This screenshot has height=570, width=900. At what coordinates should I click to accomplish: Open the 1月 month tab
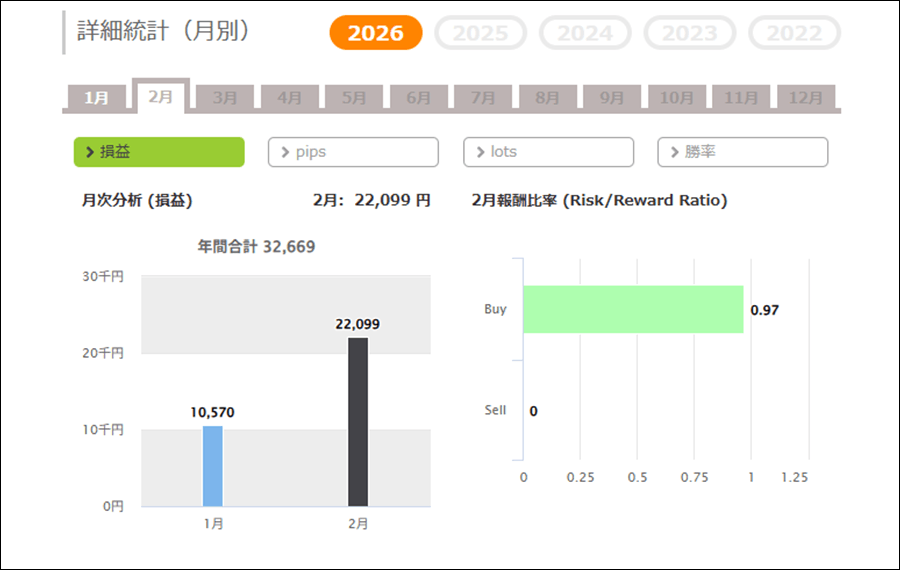(96, 98)
